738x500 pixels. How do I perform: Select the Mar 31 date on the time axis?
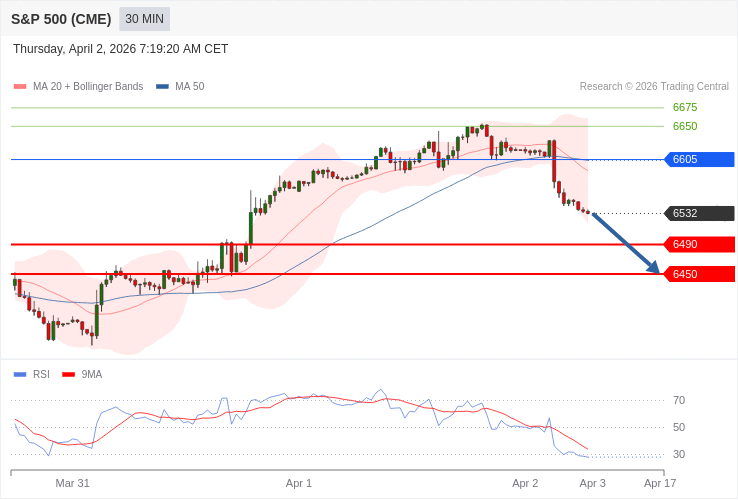click(x=73, y=483)
